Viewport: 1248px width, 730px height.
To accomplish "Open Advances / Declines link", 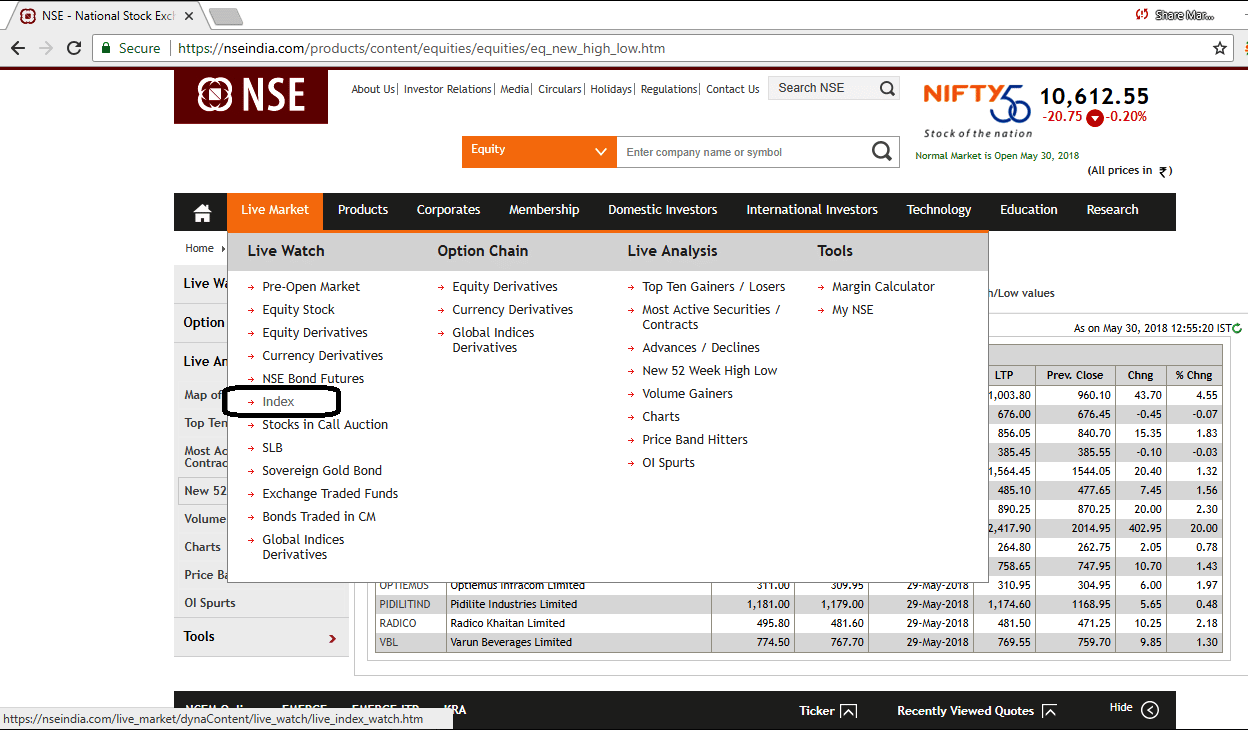I will [x=701, y=348].
